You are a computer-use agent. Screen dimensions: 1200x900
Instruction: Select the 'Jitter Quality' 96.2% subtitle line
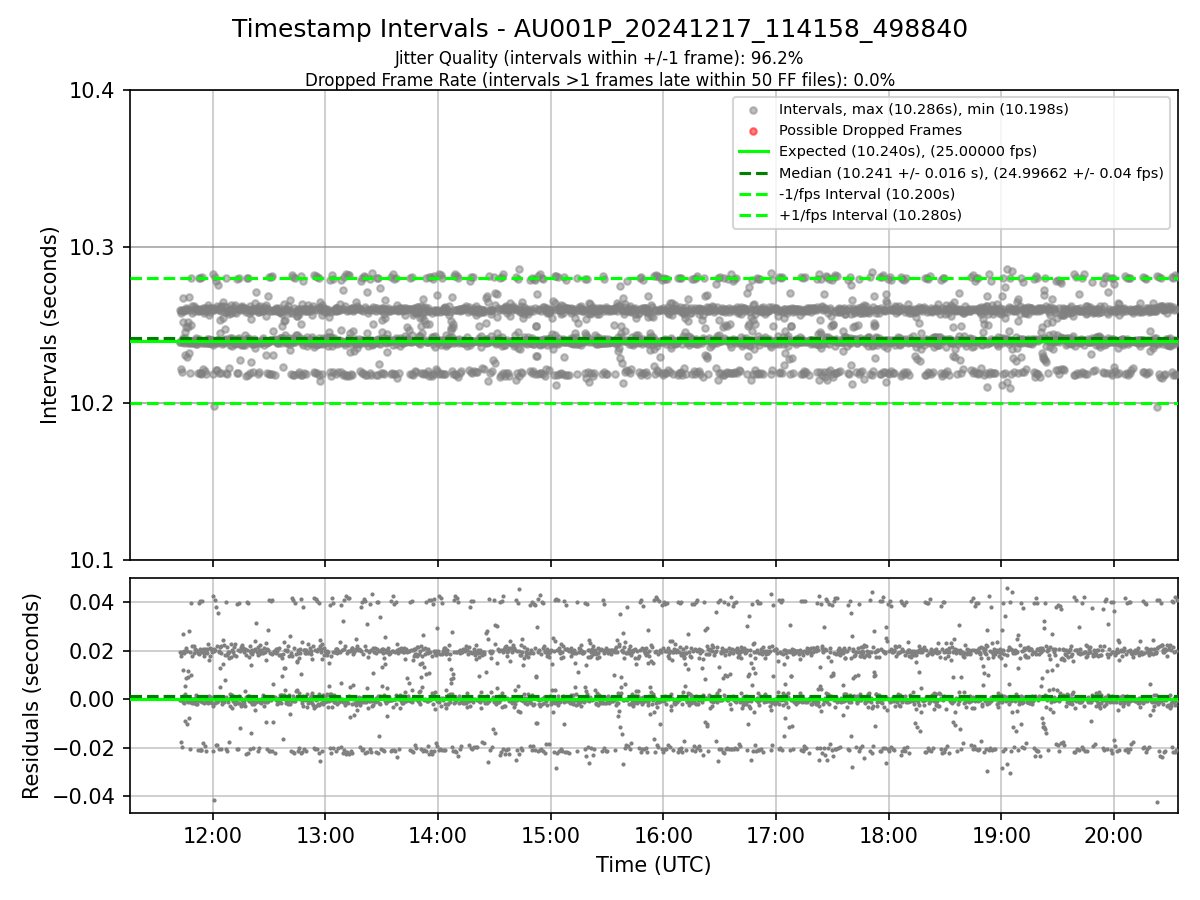599,58
